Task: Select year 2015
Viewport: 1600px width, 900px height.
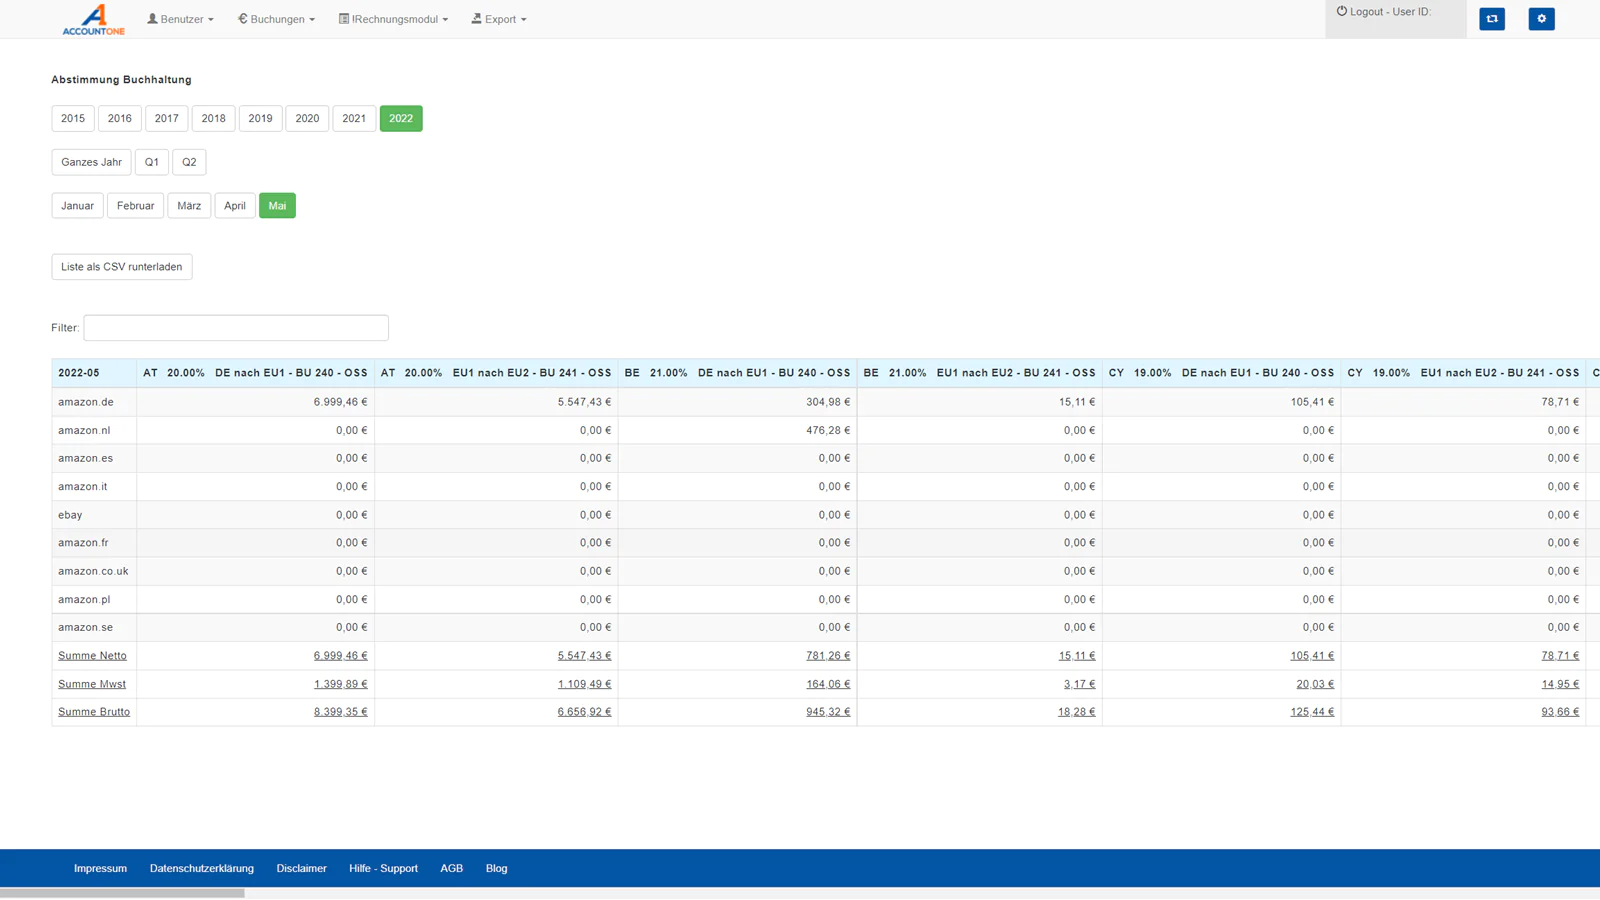Action: coord(73,118)
